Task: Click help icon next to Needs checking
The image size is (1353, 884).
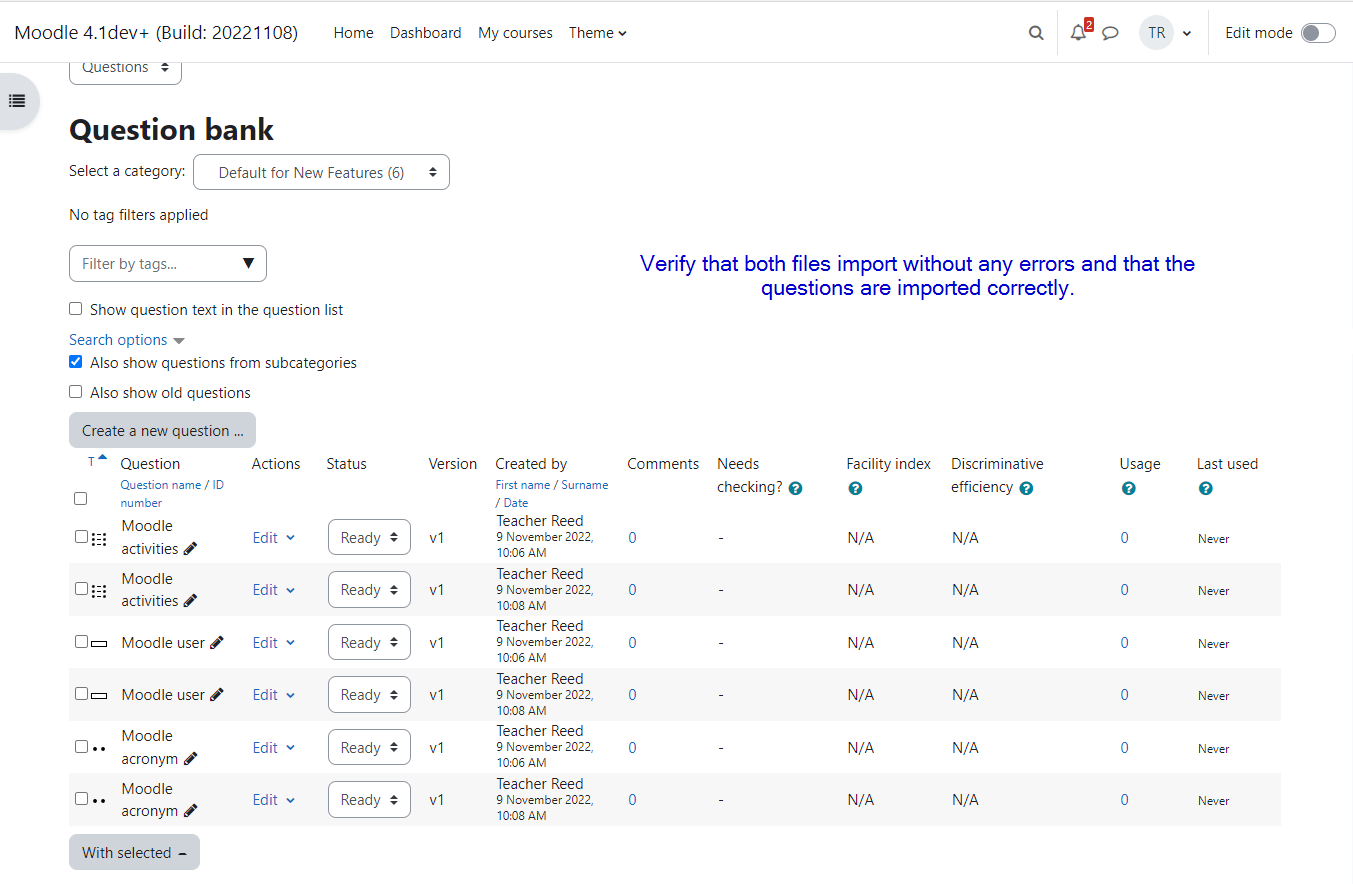Action: pos(796,488)
